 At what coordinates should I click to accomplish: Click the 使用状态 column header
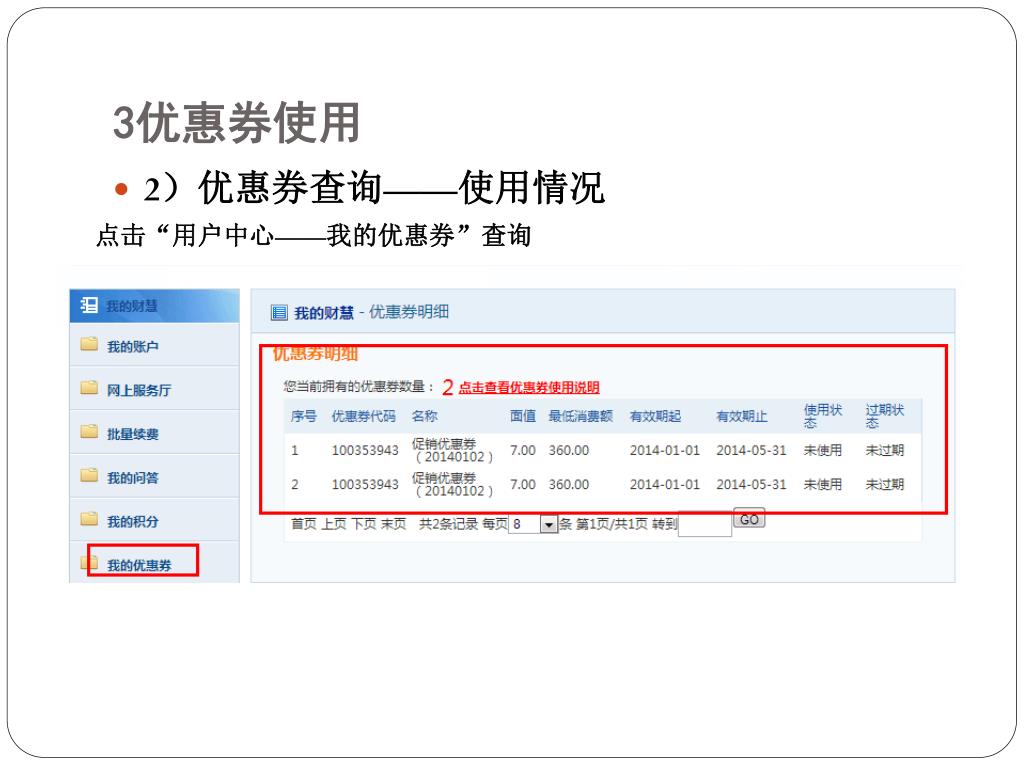823,416
